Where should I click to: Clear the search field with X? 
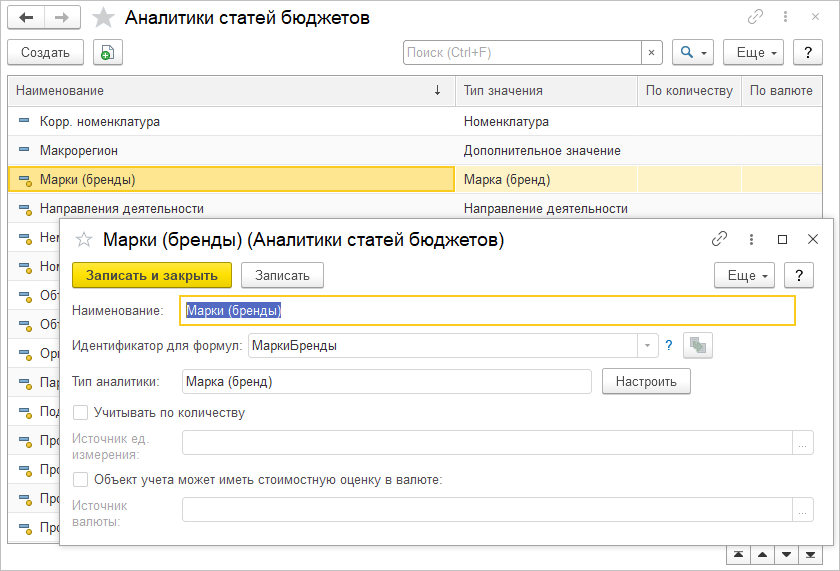[652, 53]
